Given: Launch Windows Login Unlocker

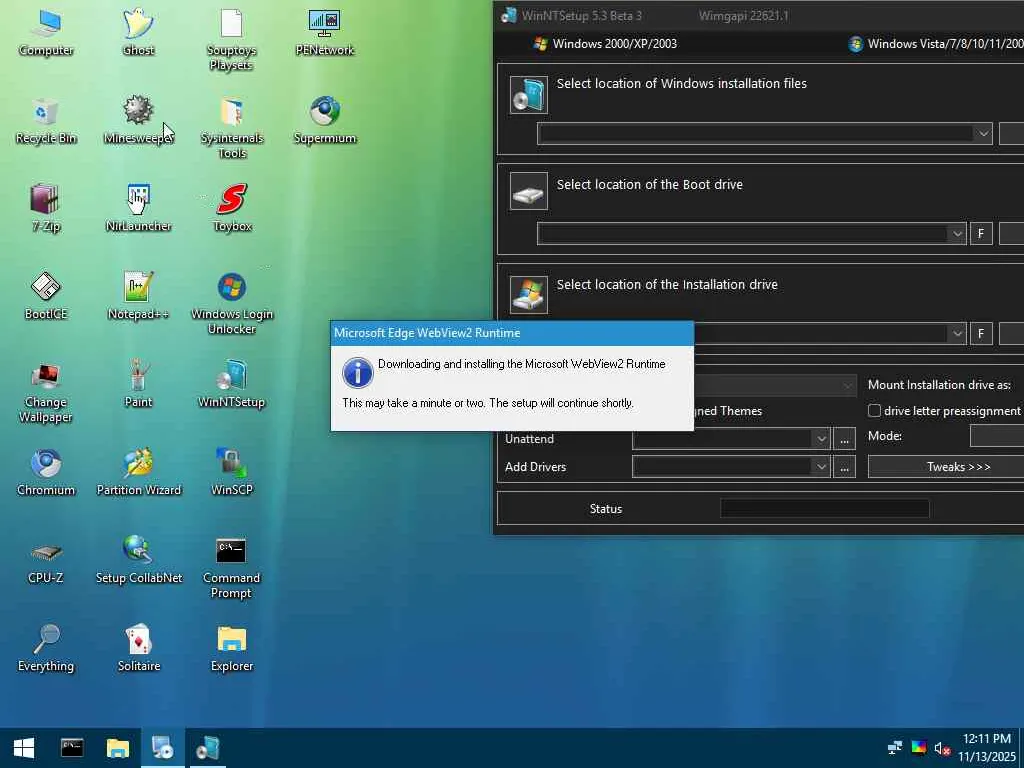Looking at the screenshot, I should [x=231, y=304].
